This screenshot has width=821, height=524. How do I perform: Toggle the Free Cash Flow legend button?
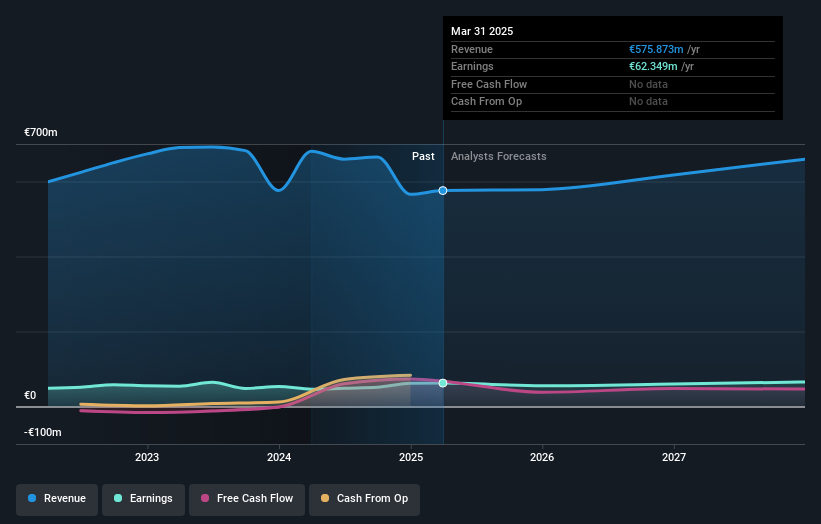247,499
